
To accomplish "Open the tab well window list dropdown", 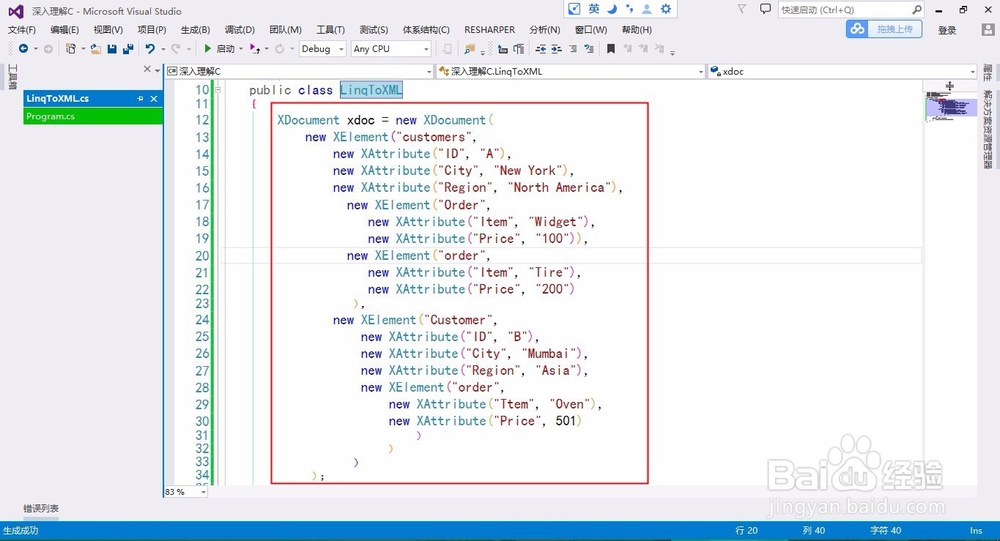I will 158,70.
